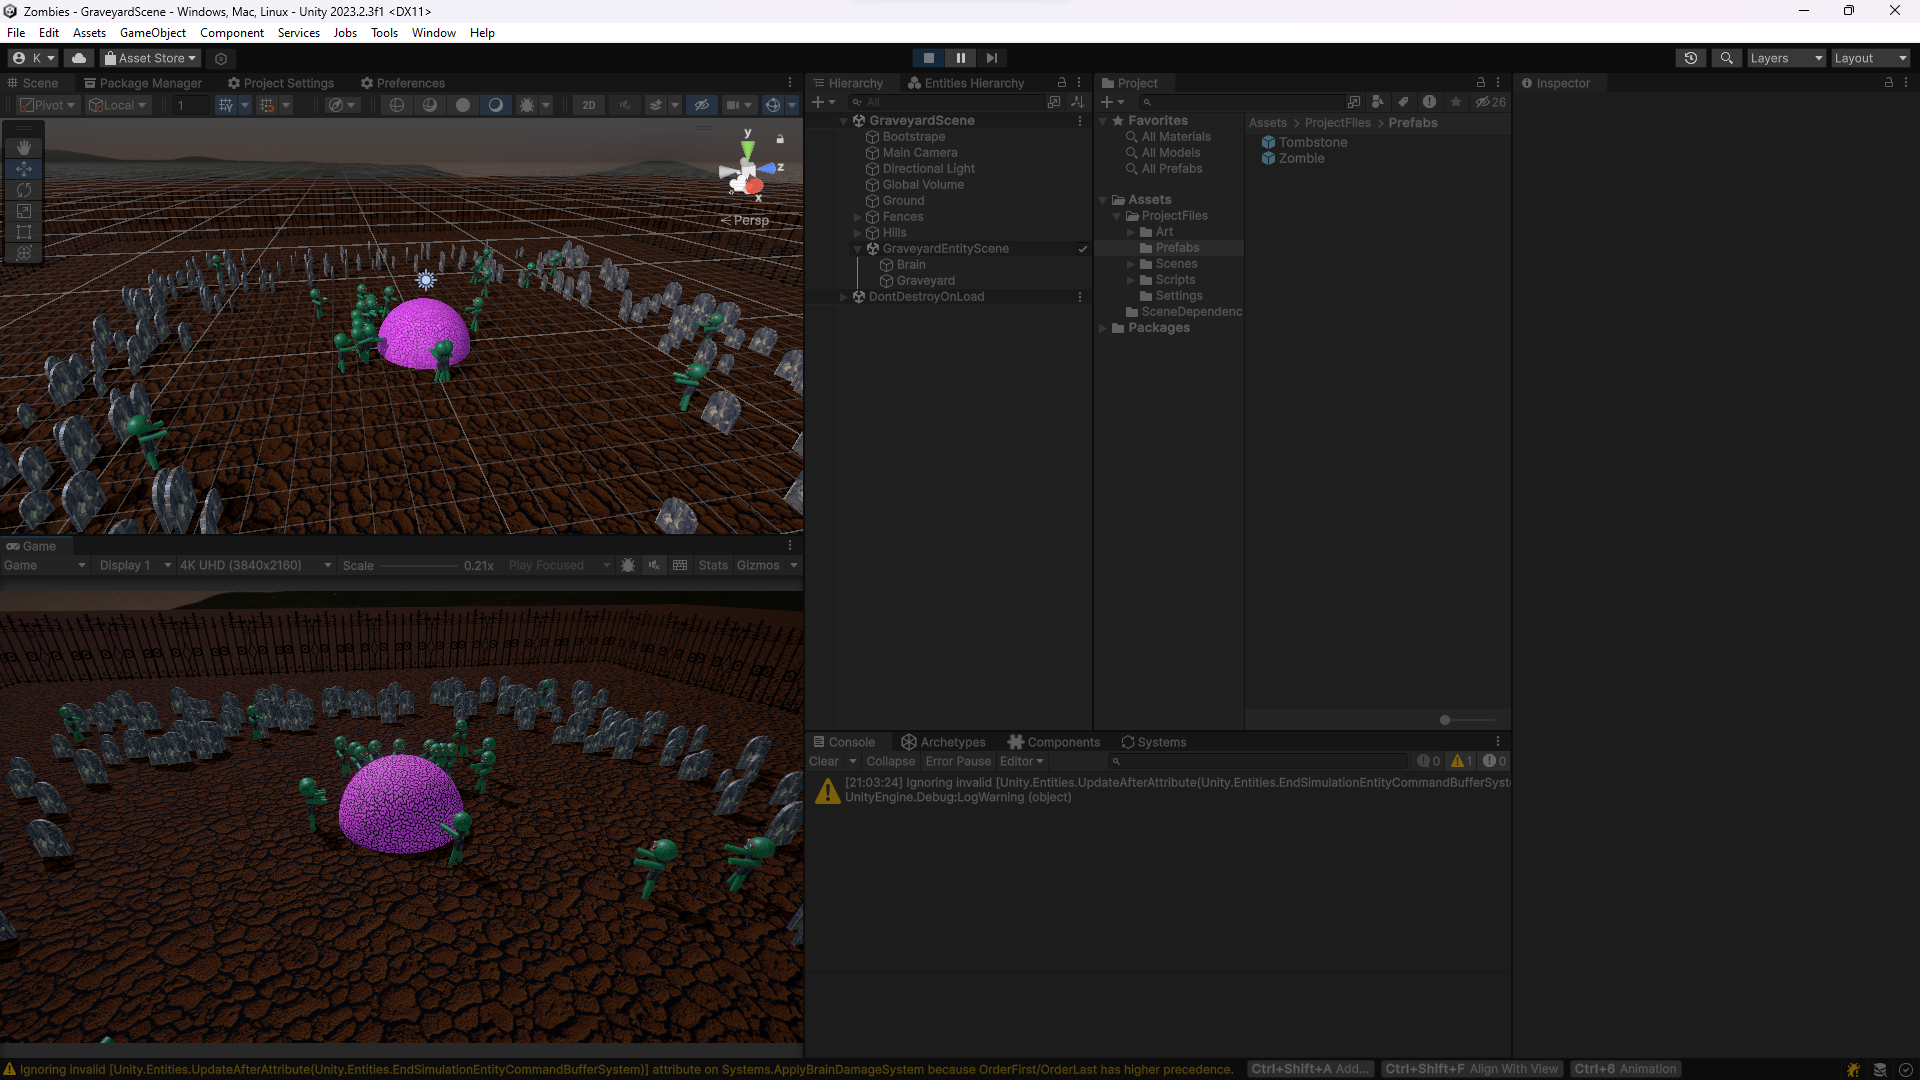Select the Scale tool
The height and width of the screenshot is (1080, 1920).
click(24, 211)
